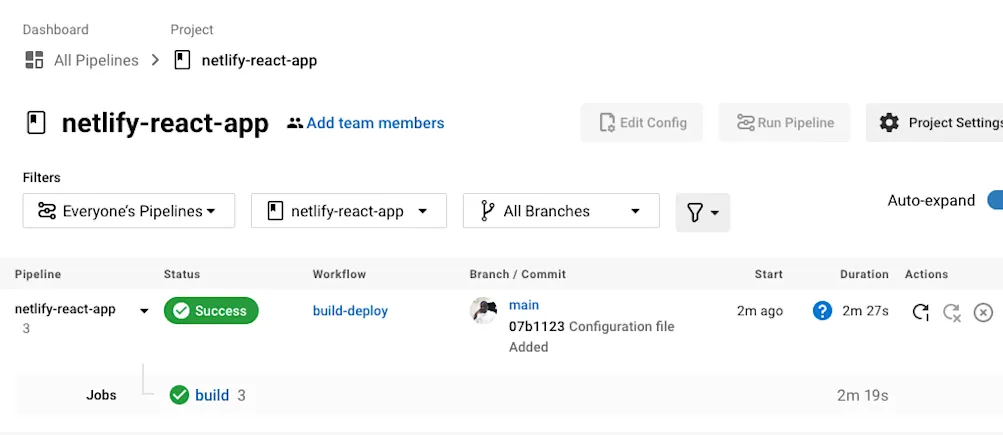1003x435 pixels.
Task: Click the Duration column header
Action: [x=864, y=274]
